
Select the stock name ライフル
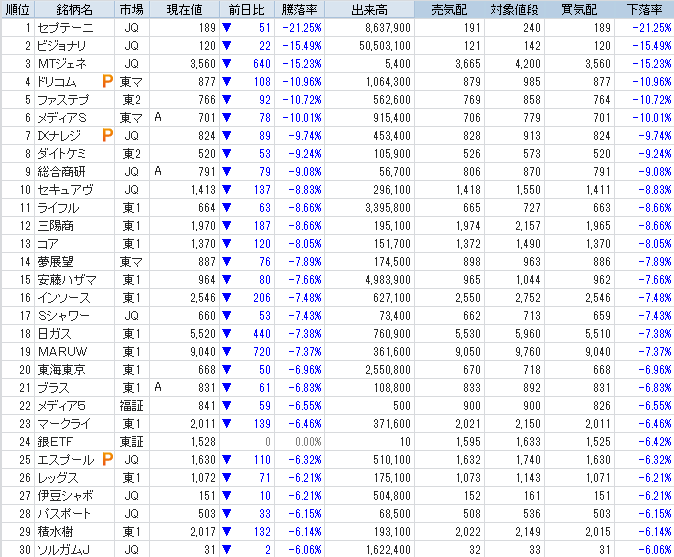(x=58, y=208)
